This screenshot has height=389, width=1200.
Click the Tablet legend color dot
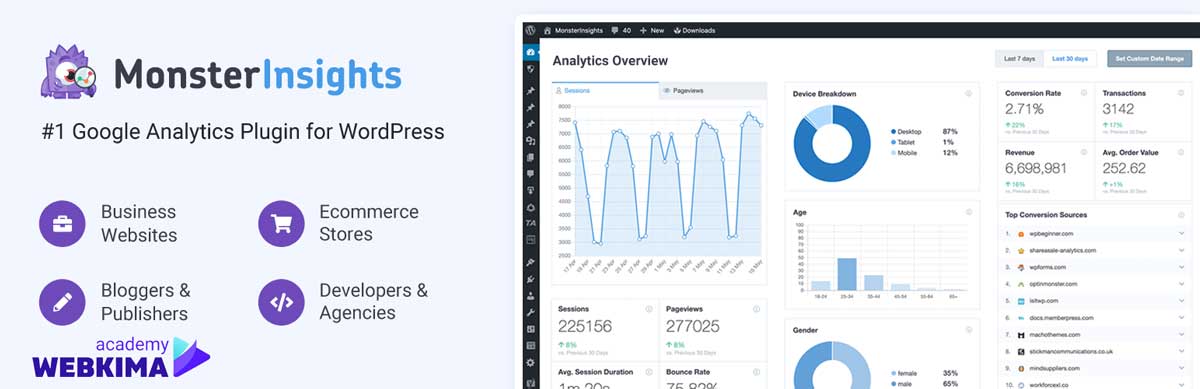click(892, 142)
